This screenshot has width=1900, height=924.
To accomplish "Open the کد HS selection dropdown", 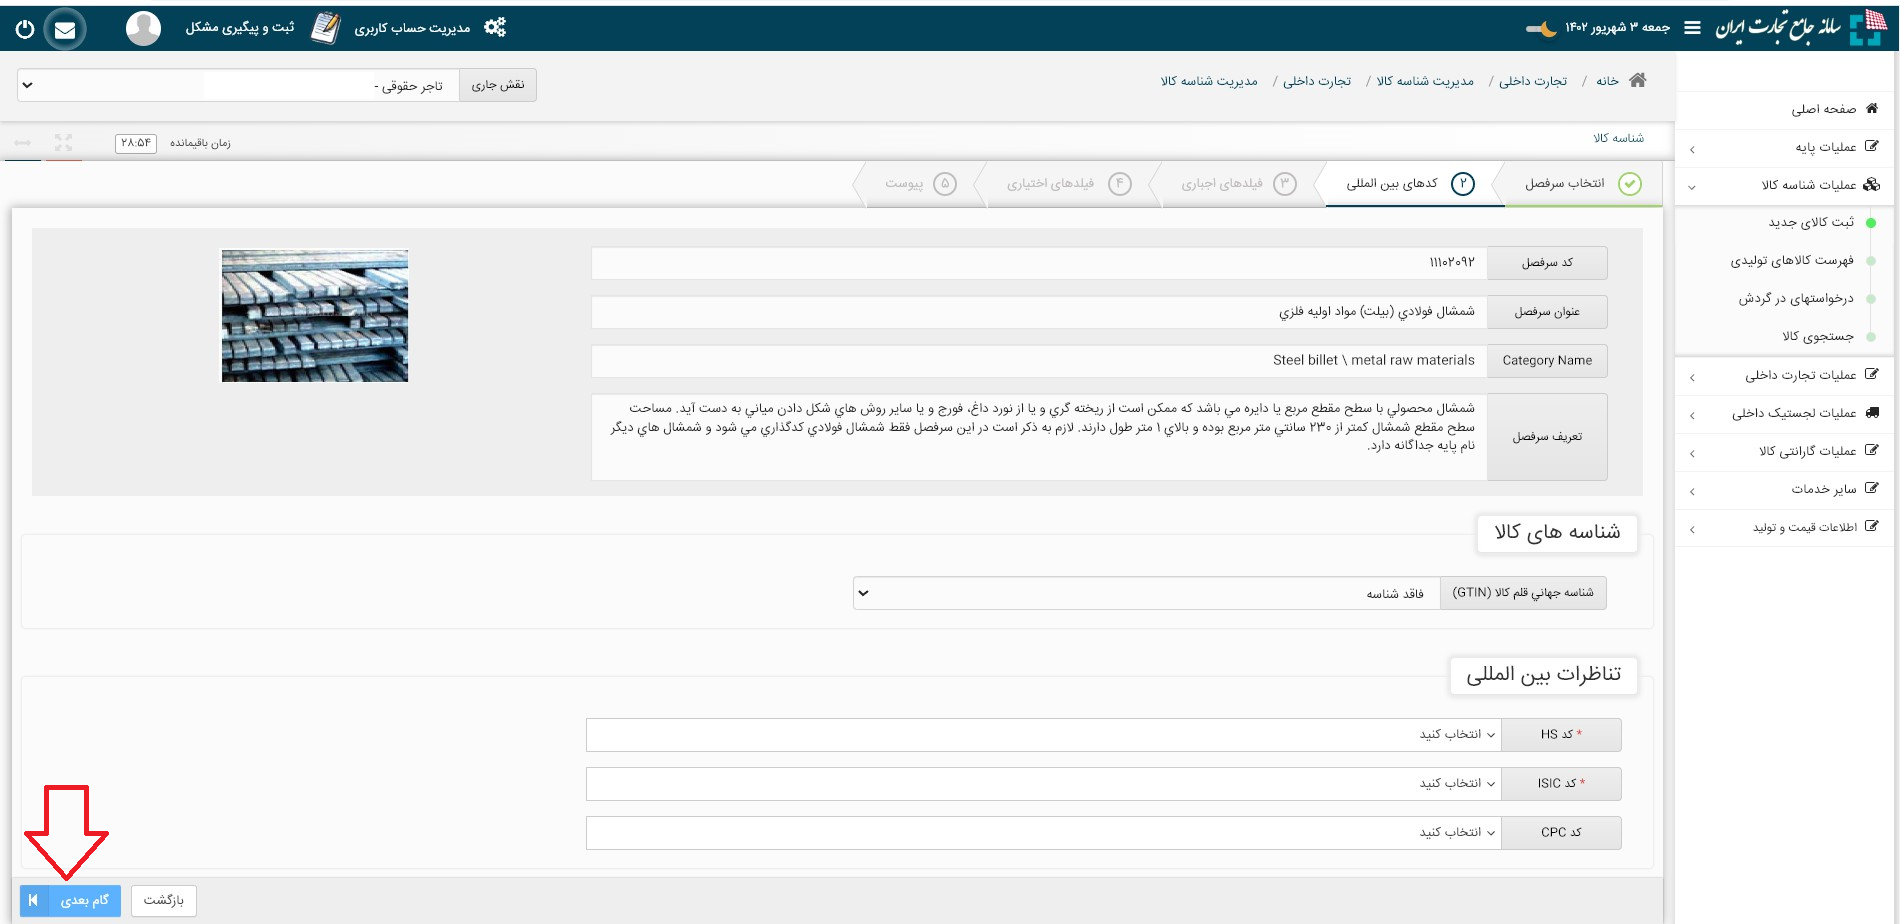I will [1044, 735].
